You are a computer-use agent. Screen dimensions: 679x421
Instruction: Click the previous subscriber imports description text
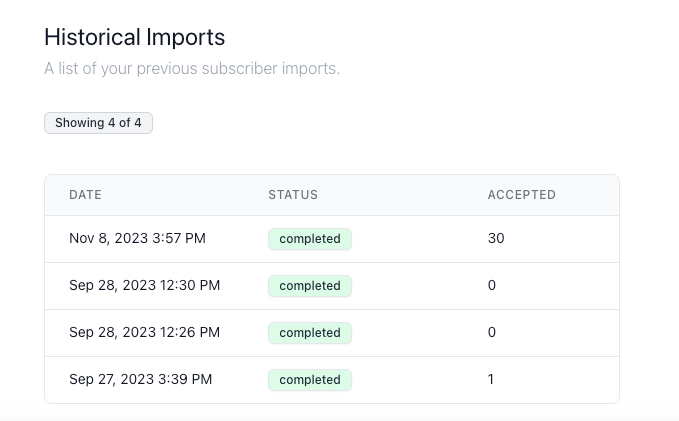192,69
